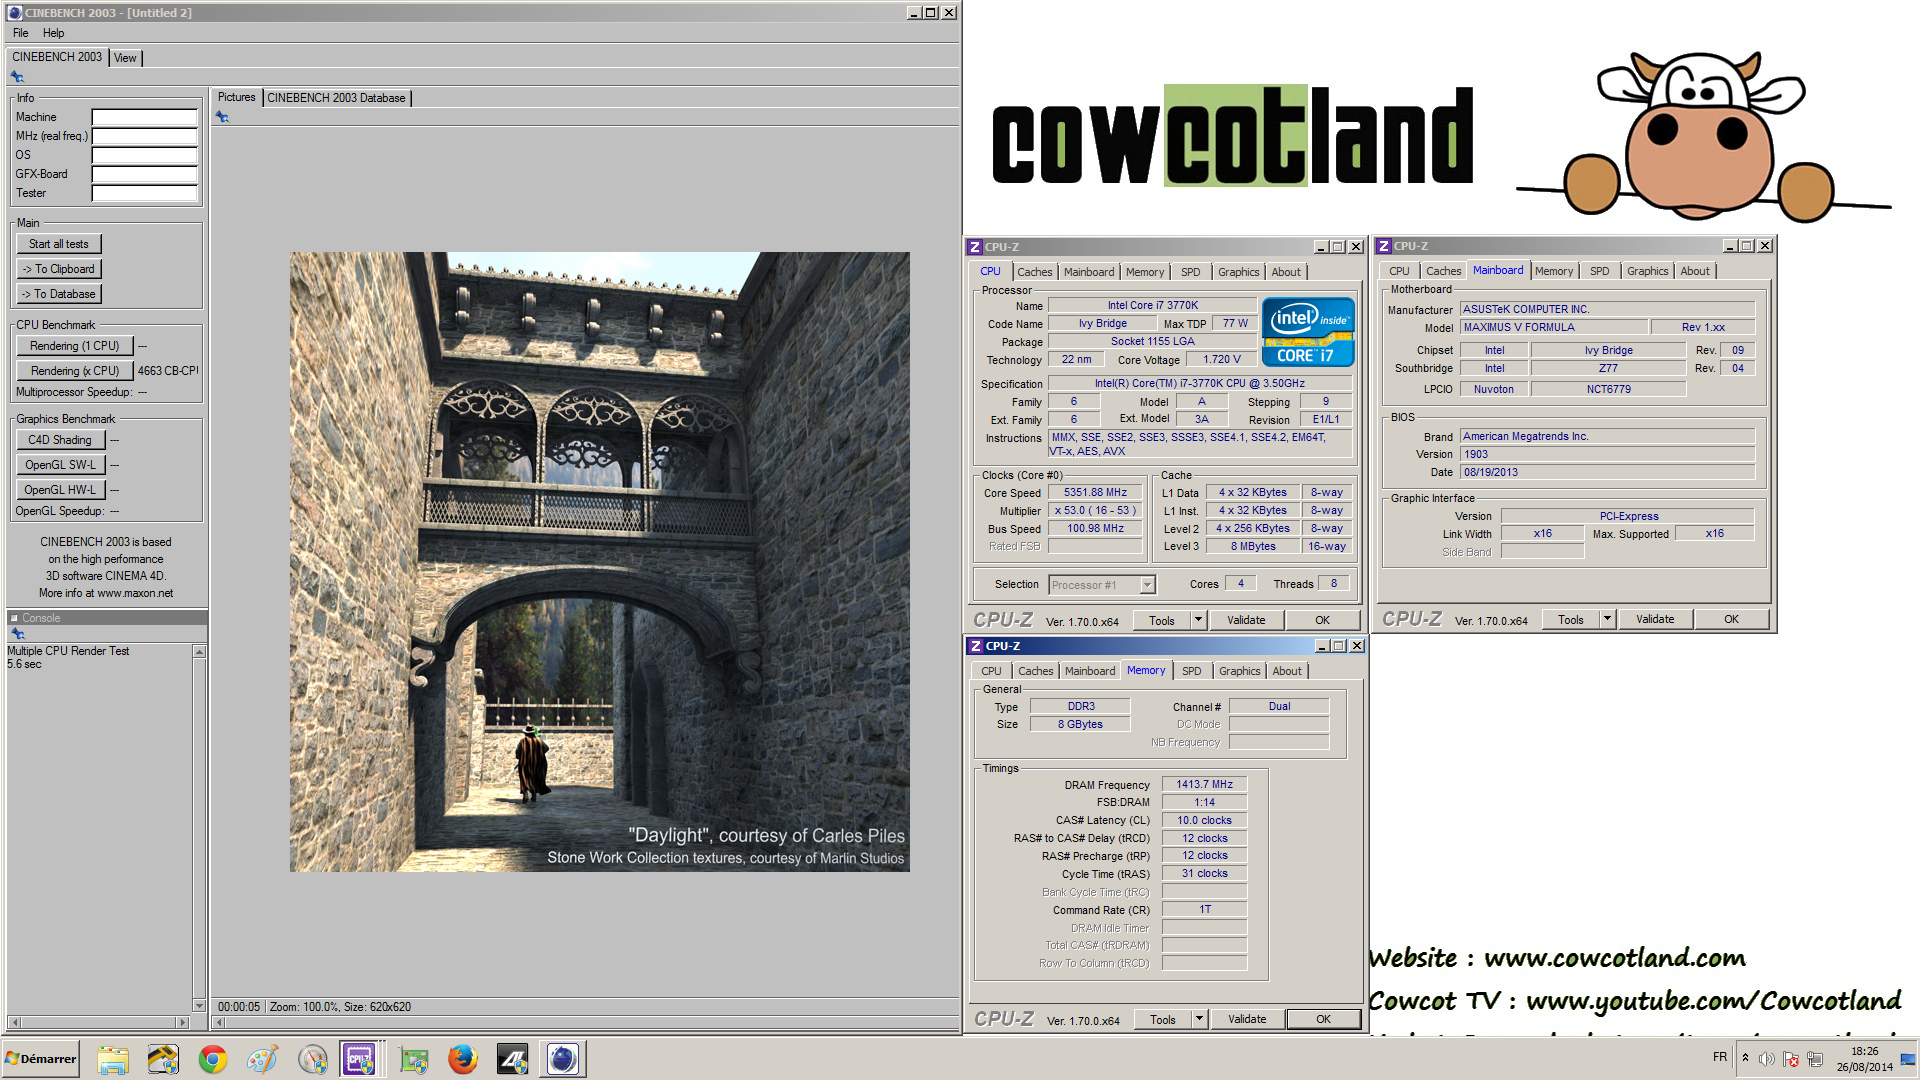Screen dimensions: 1920x1080
Task: Click the Daylight rendered picture
Action: tap(600, 562)
